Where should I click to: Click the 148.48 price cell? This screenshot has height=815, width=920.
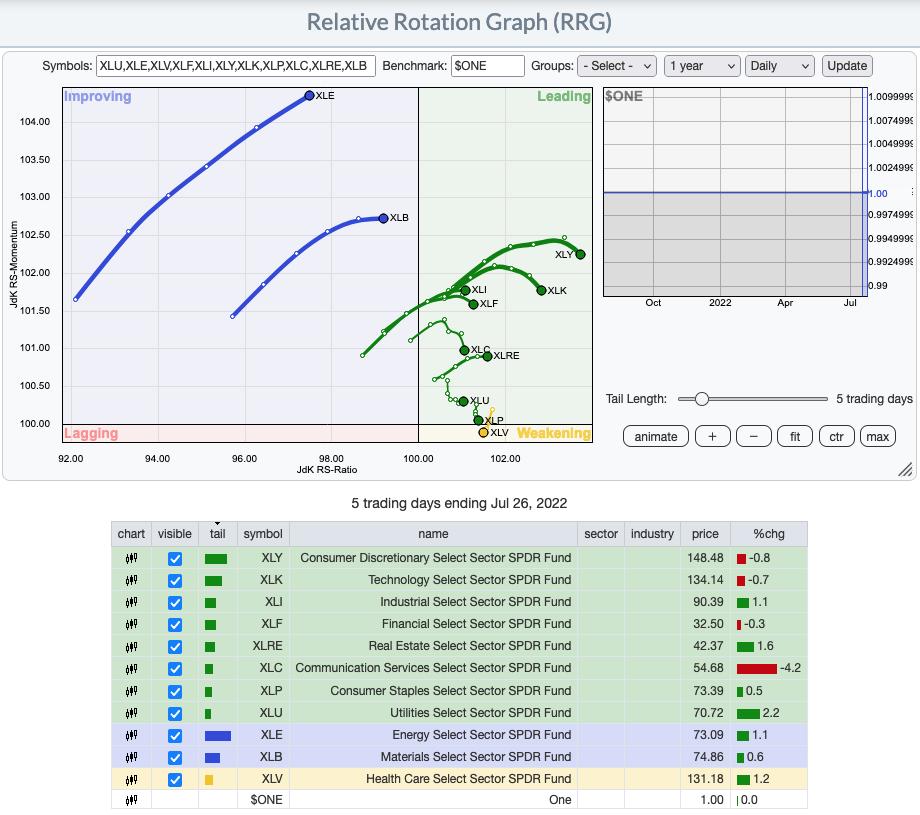pos(705,558)
